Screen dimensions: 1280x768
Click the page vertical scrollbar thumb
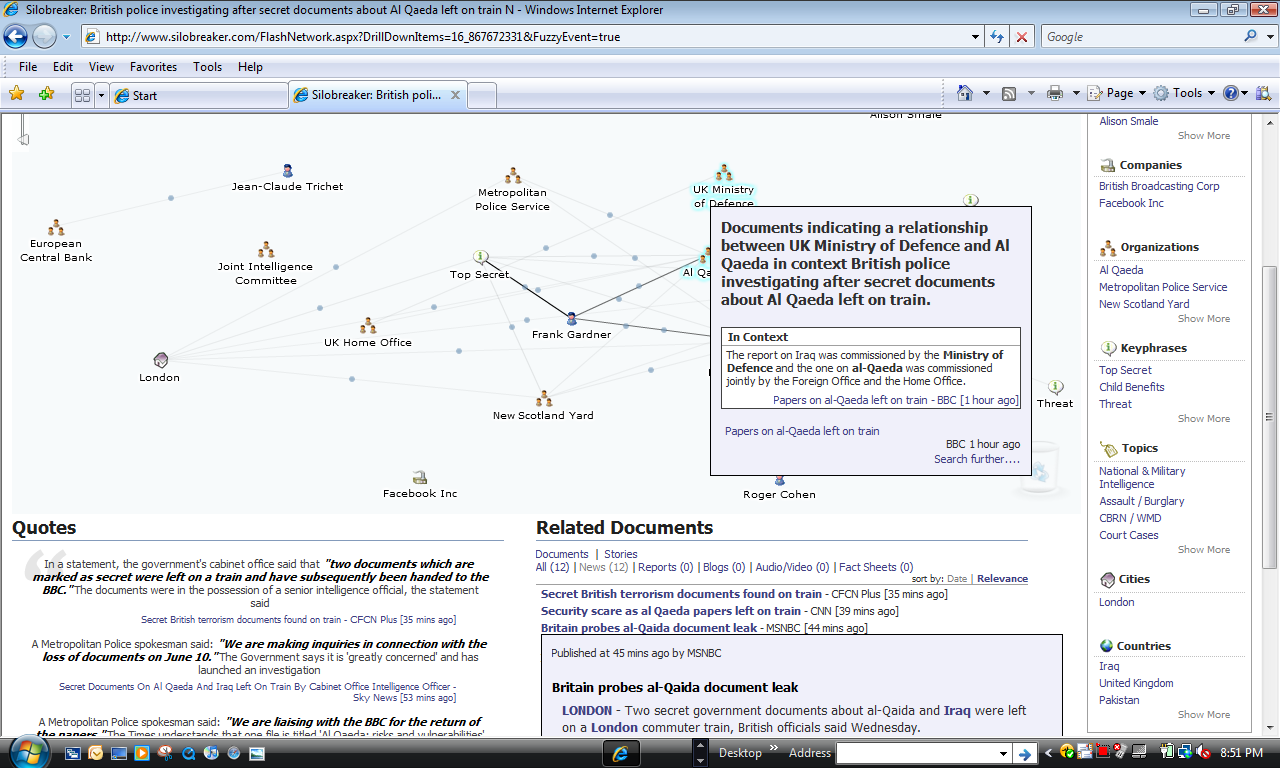tap(1271, 416)
